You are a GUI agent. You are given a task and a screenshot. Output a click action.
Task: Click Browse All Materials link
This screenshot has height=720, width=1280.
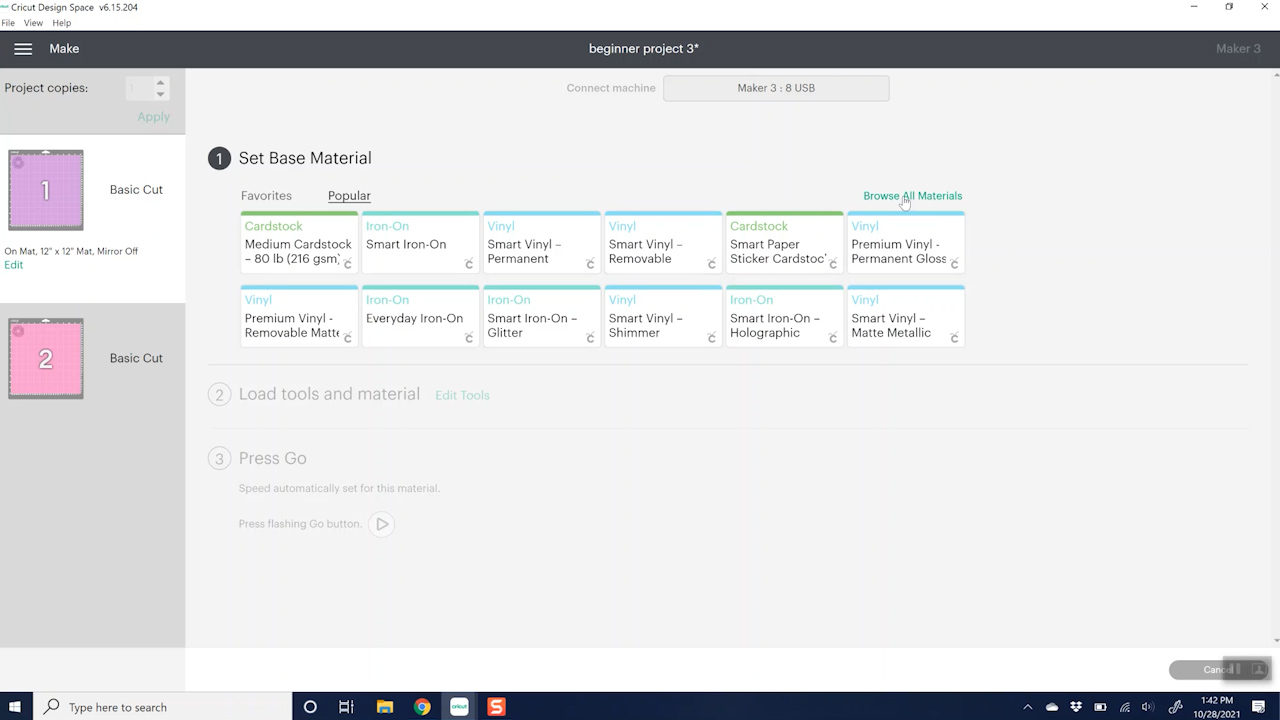pos(913,196)
